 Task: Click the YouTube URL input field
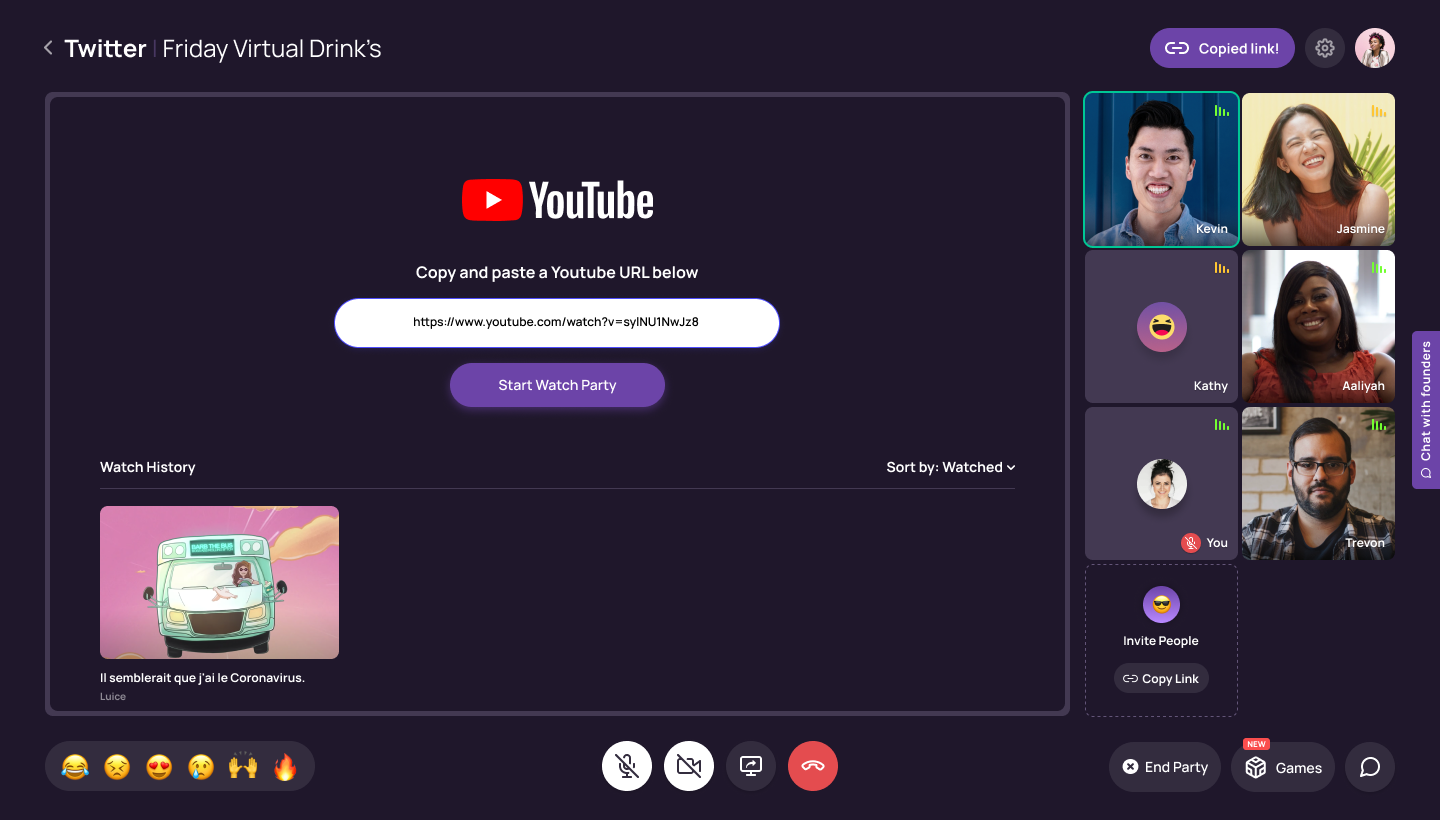point(557,323)
